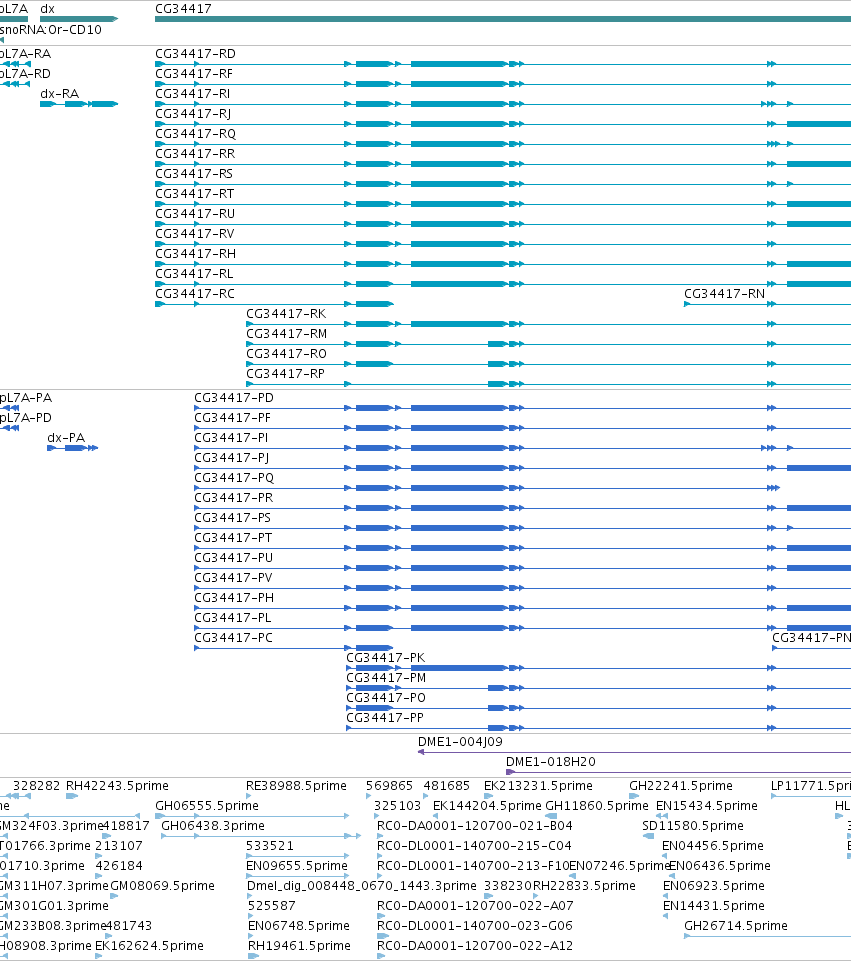Select protein CG34417-PS label
This screenshot has width=851, height=961.
point(233,518)
